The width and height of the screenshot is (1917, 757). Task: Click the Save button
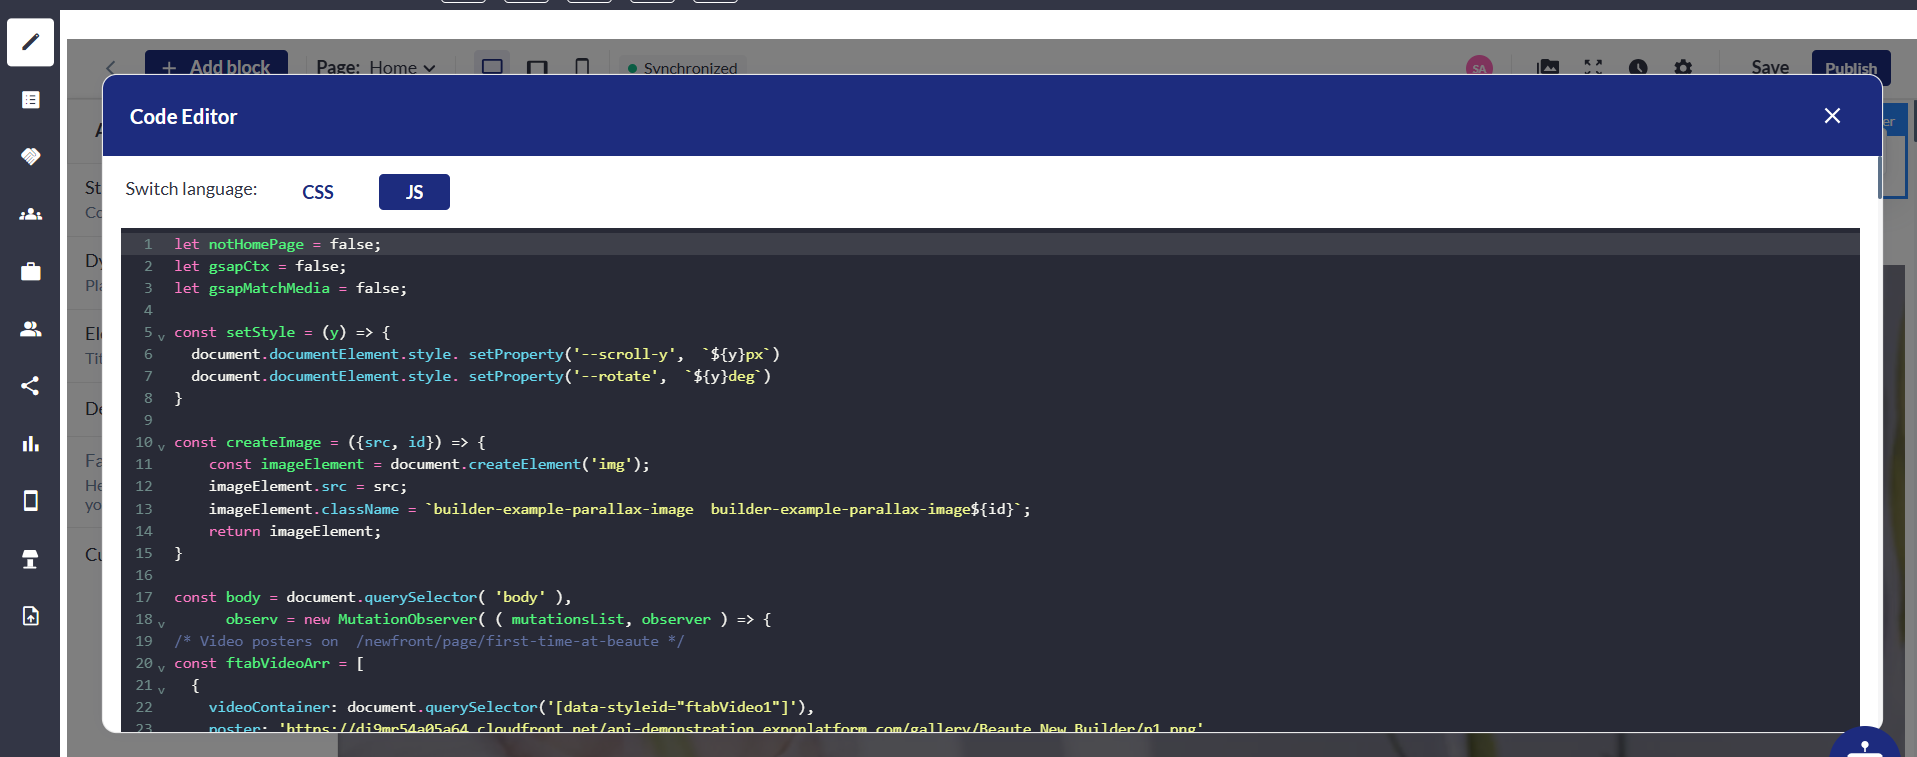[1769, 68]
